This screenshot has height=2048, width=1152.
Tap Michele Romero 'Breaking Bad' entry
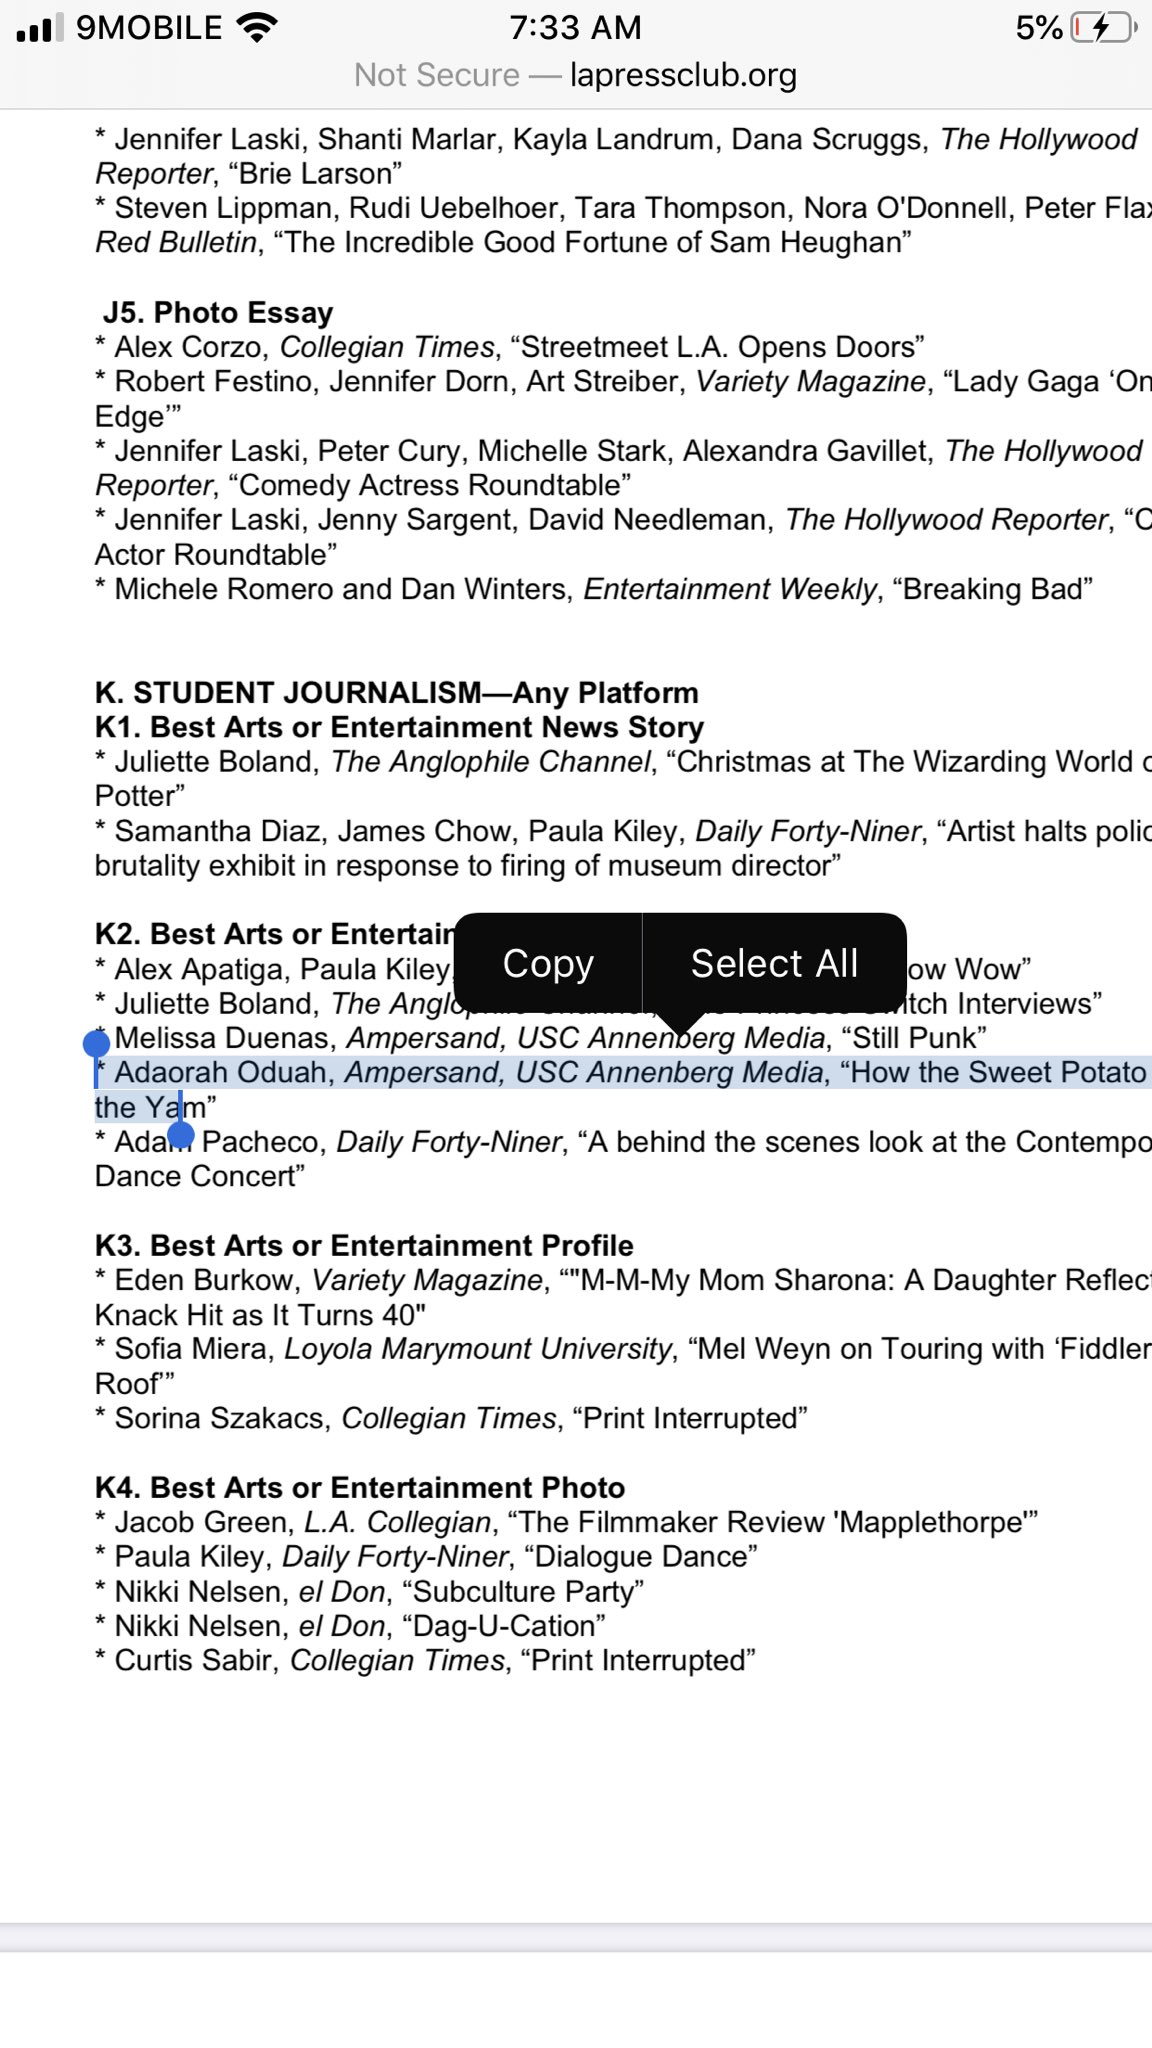click(x=594, y=589)
